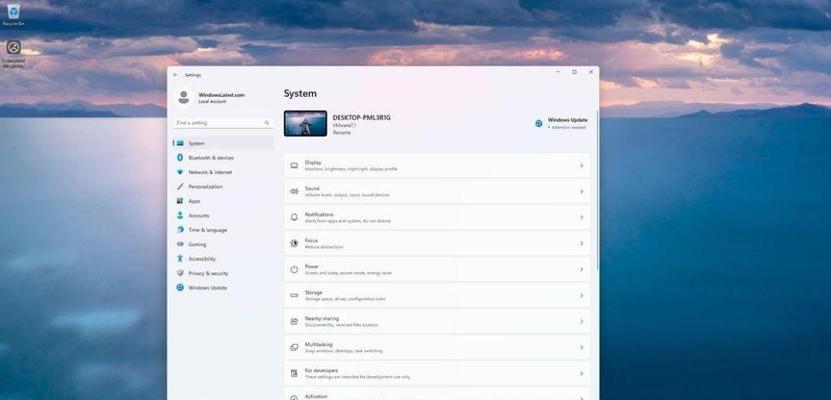This screenshot has height=400, width=831.
Task: Click the Nearby sharing icon
Action: tap(294, 321)
